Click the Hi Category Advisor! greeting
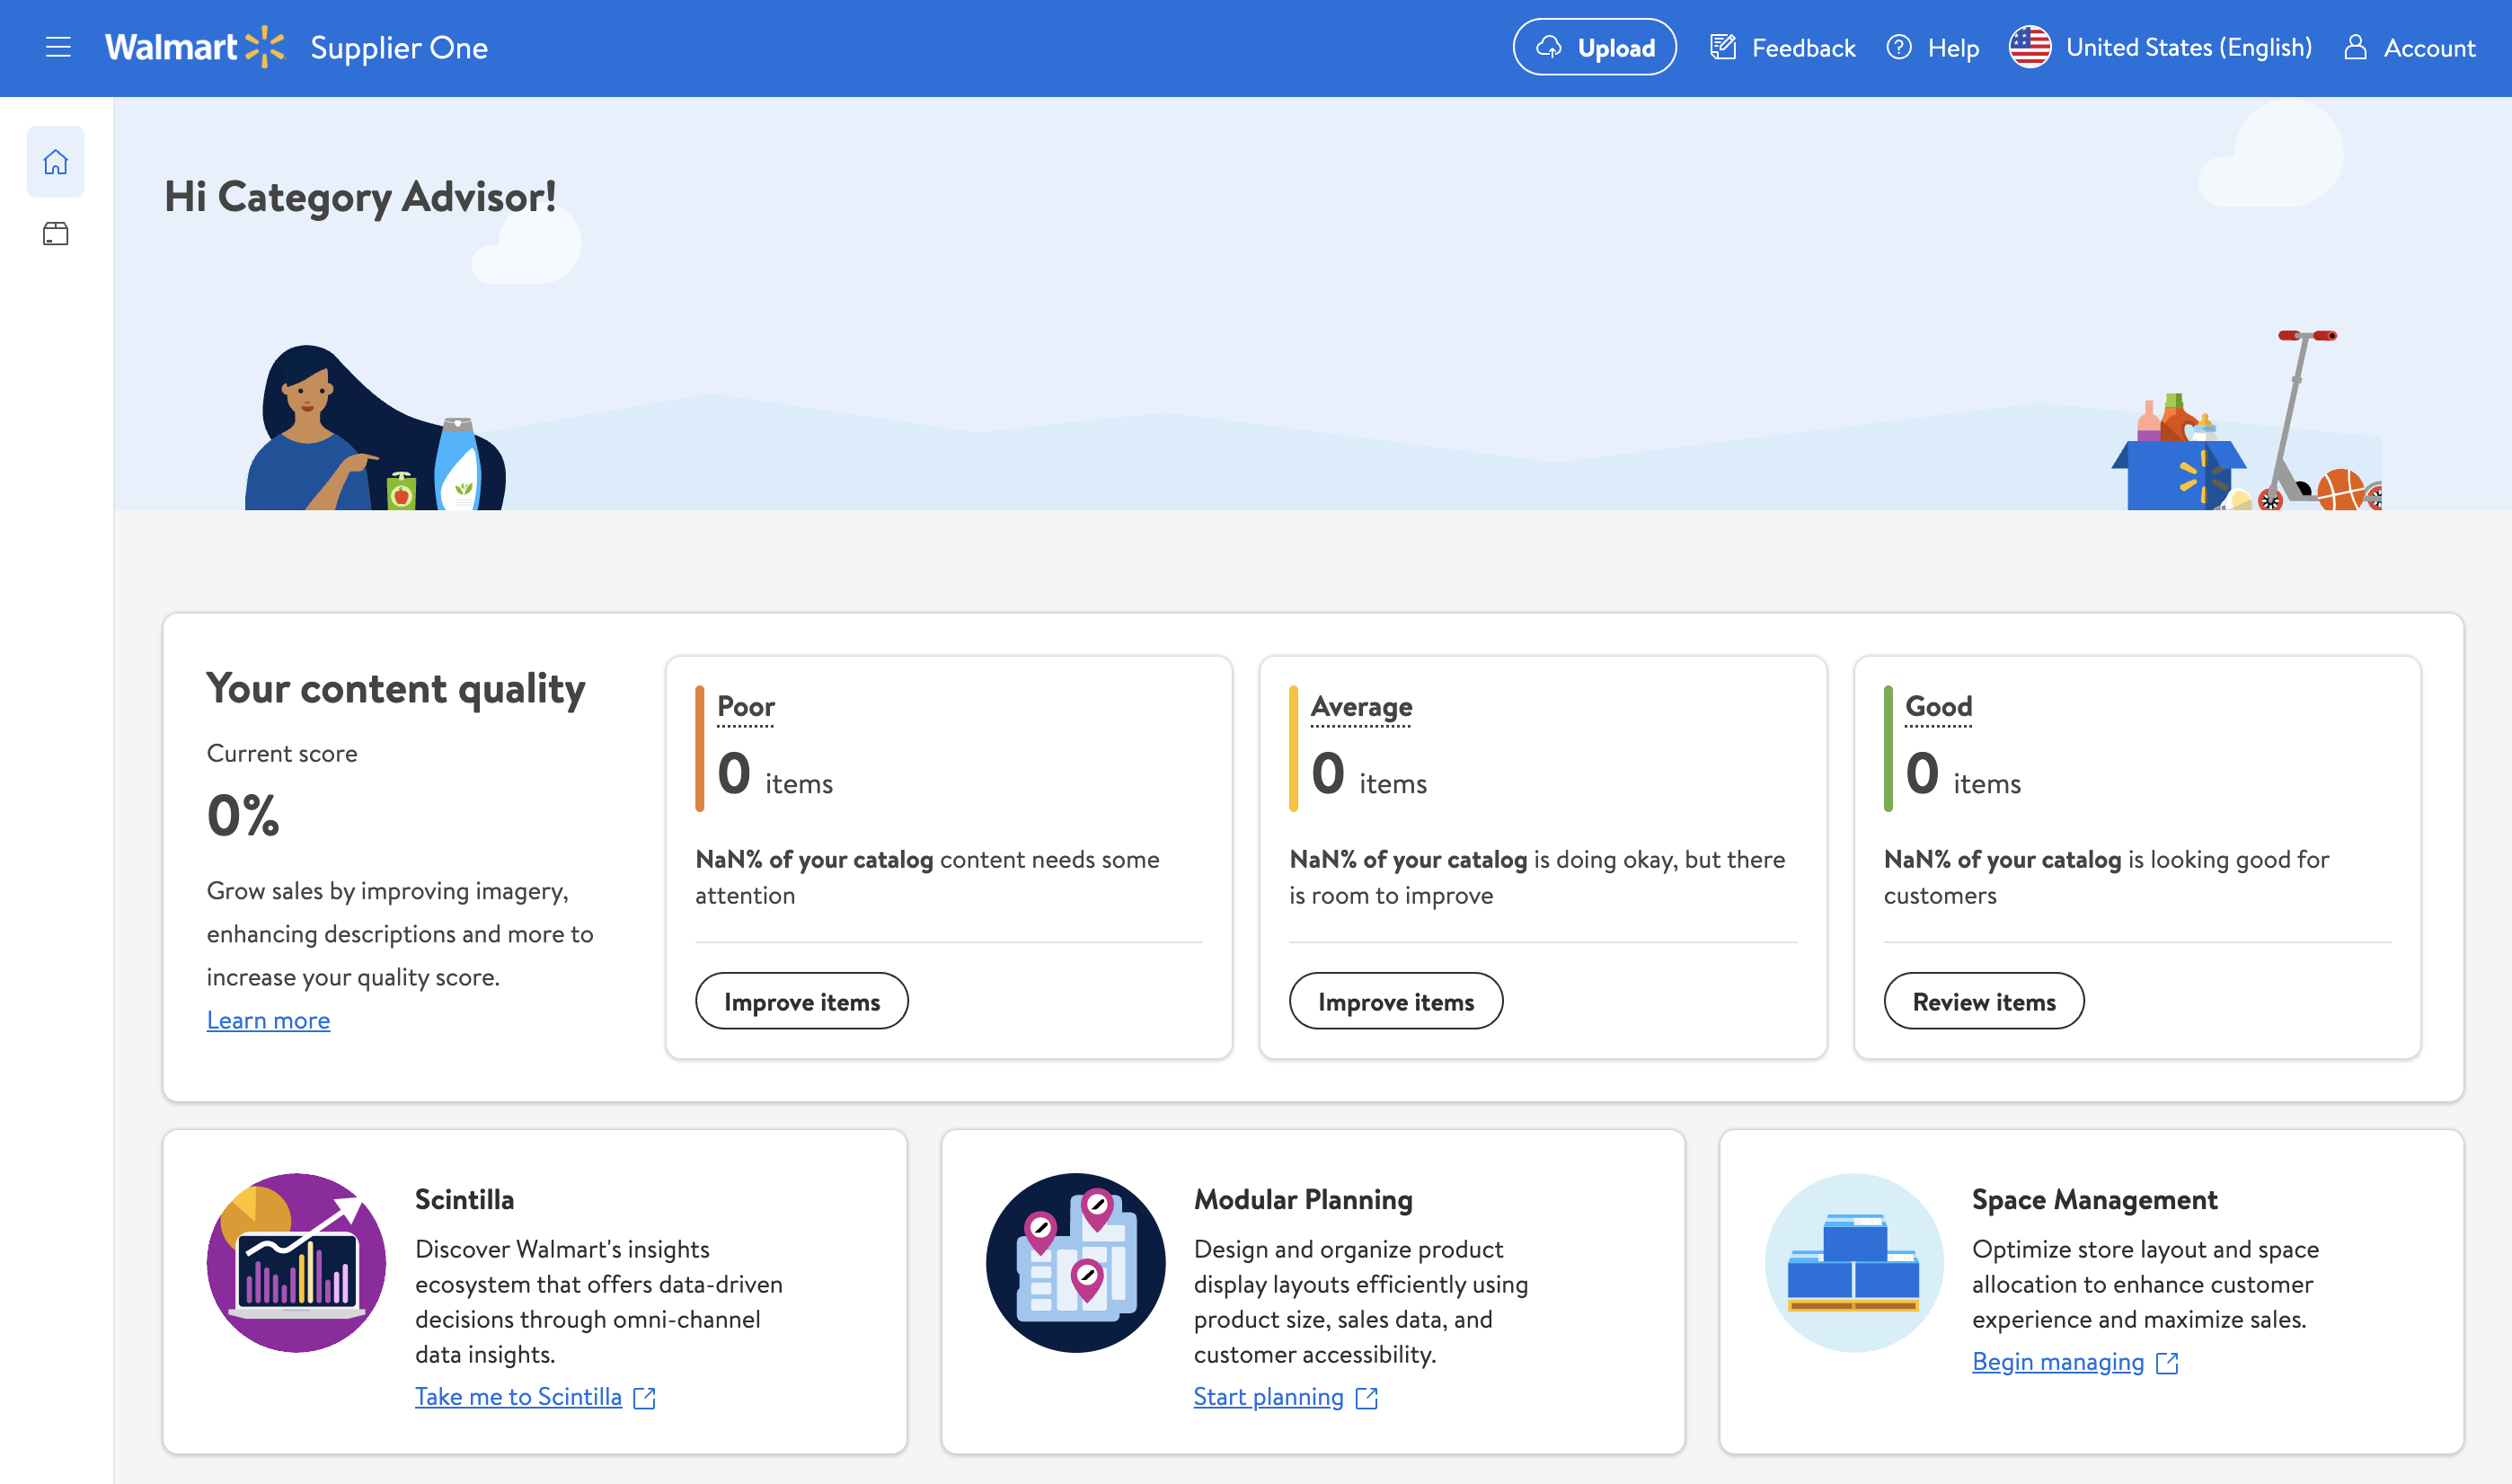 coord(360,197)
